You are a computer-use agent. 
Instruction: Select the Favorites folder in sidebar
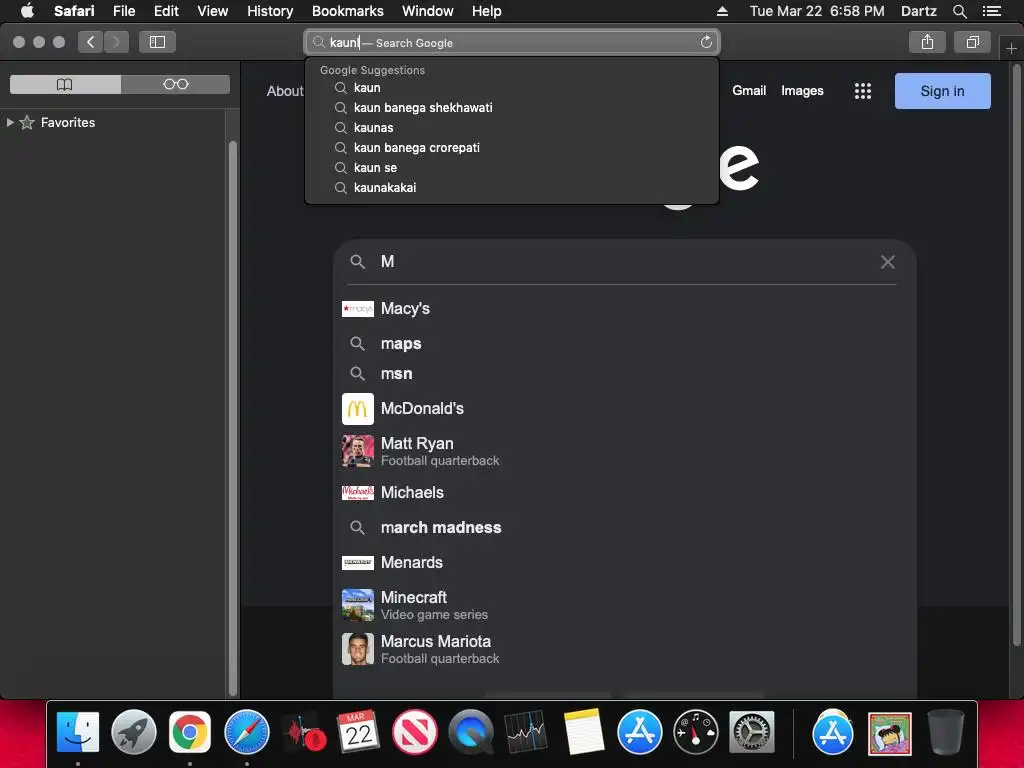[67, 122]
